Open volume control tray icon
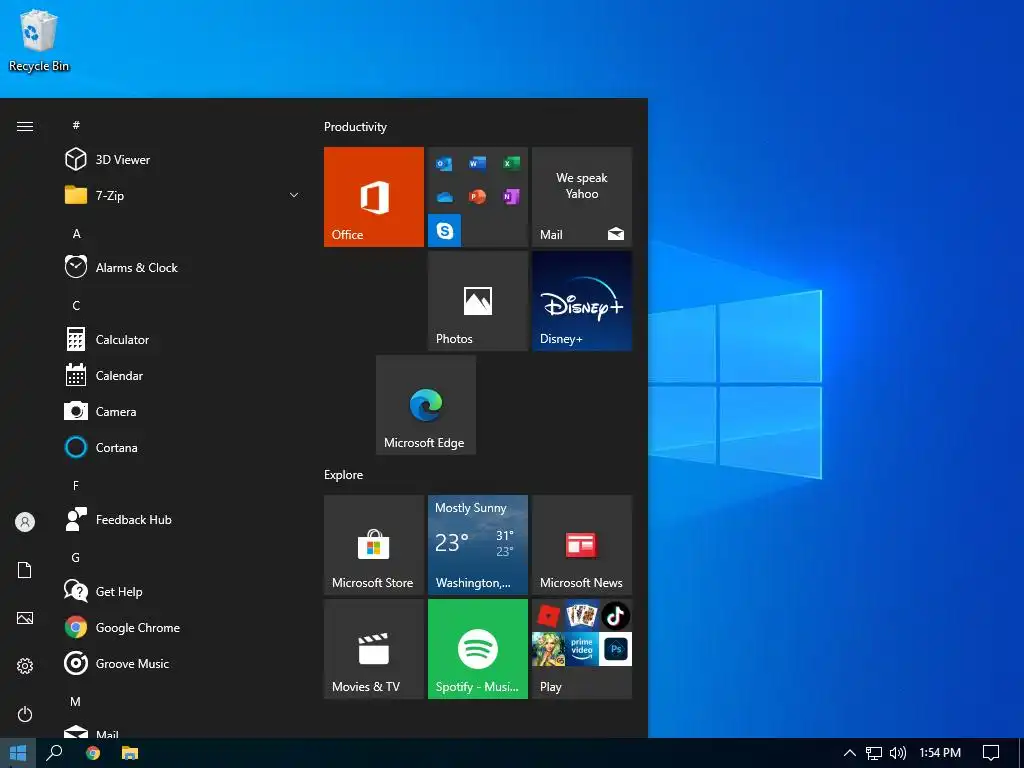Screen dimensions: 1024x768 pyautogui.click(x=898, y=753)
